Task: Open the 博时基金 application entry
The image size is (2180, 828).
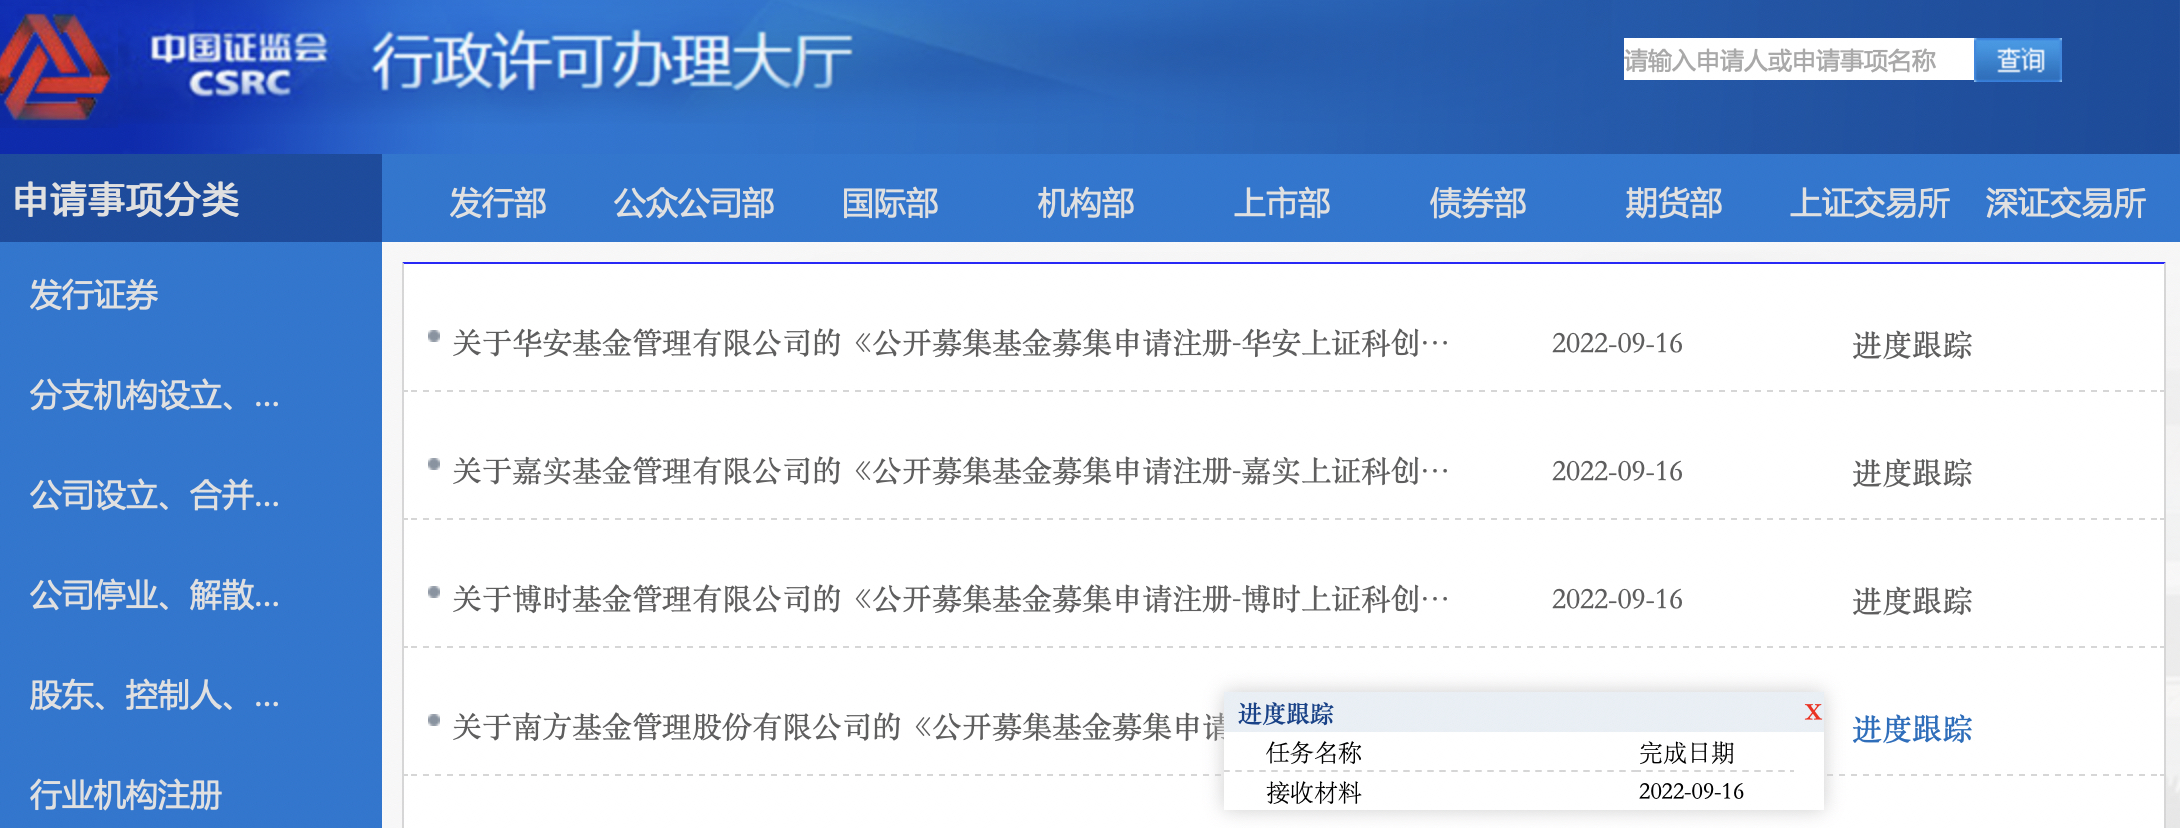Action: (x=950, y=600)
